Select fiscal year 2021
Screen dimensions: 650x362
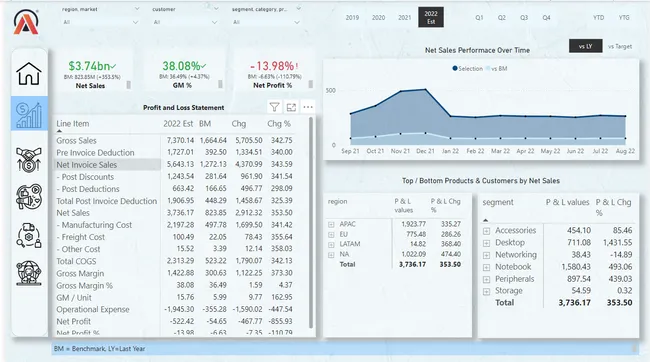click(x=405, y=17)
